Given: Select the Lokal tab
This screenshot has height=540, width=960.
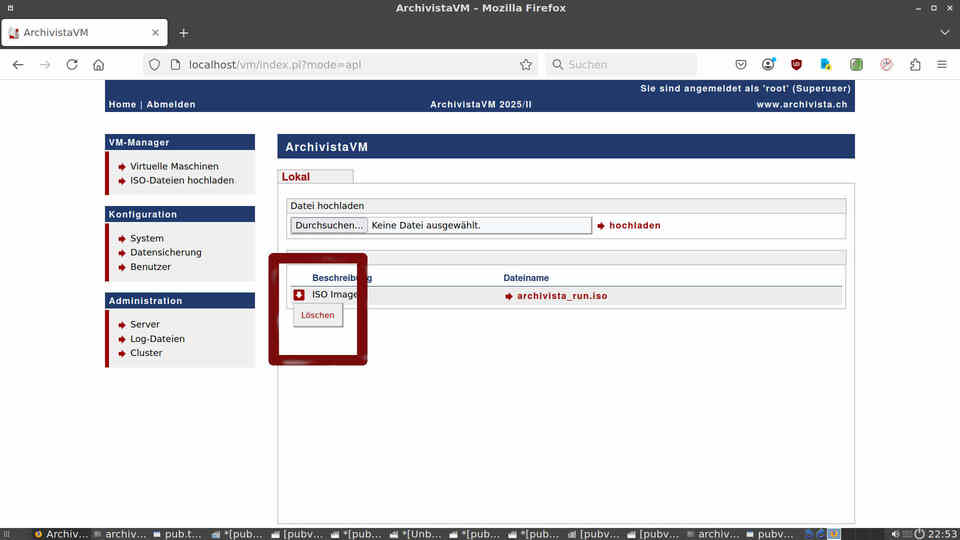Looking at the screenshot, I should click(x=315, y=176).
